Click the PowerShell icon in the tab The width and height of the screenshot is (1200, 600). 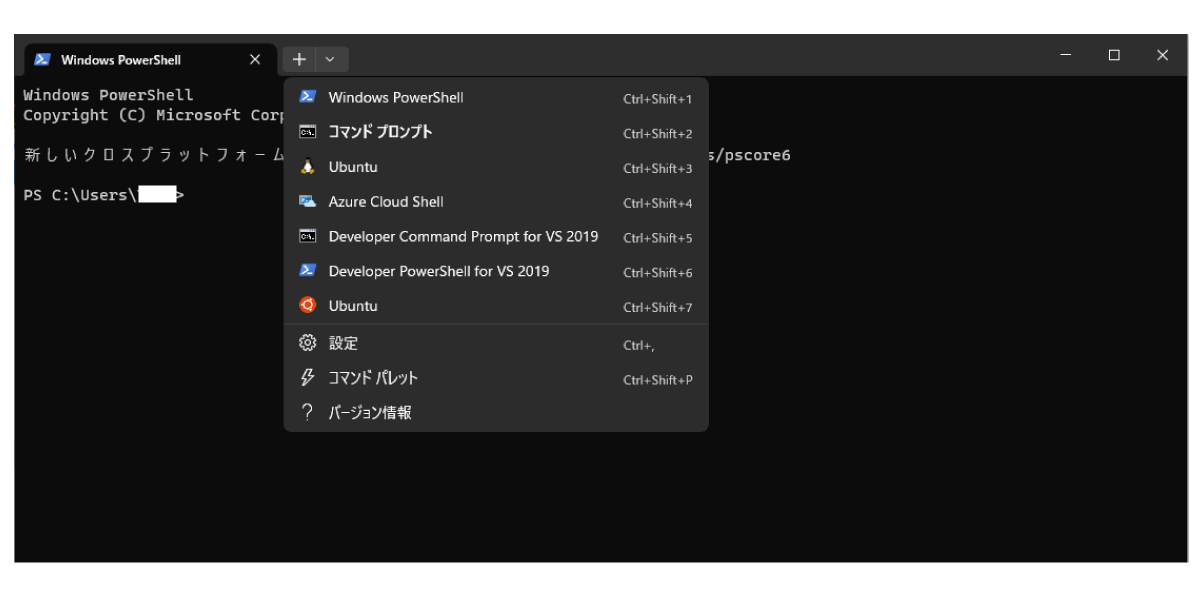42,60
